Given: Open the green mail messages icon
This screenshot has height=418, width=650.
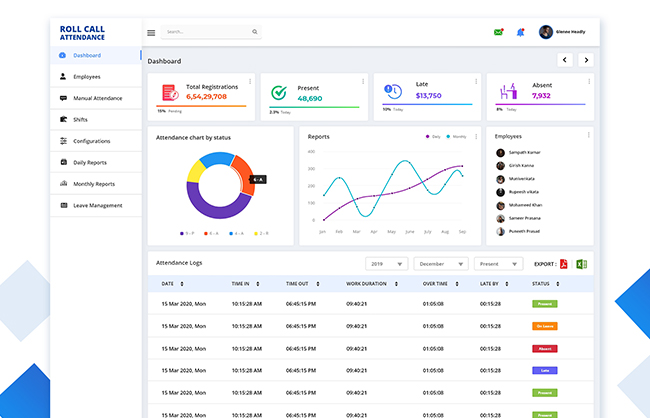Looking at the screenshot, I should tap(498, 32).
